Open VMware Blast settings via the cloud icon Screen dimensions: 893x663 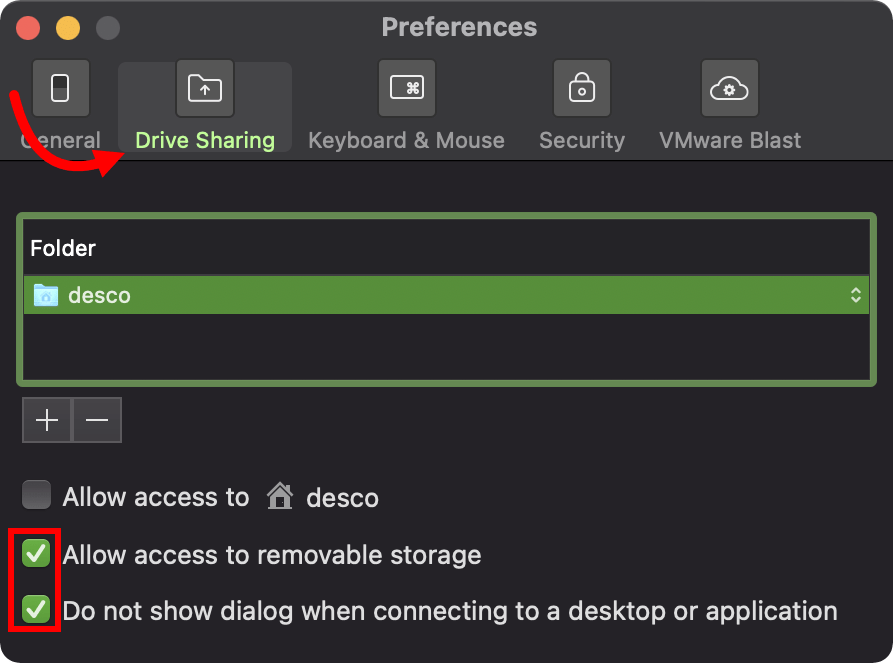point(729,88)
